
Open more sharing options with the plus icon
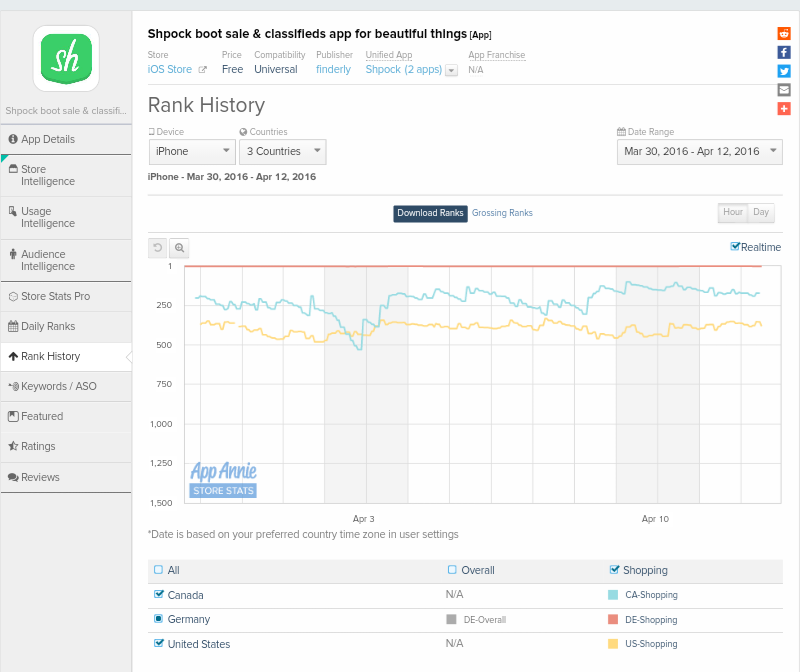click(x=784, y=108)
